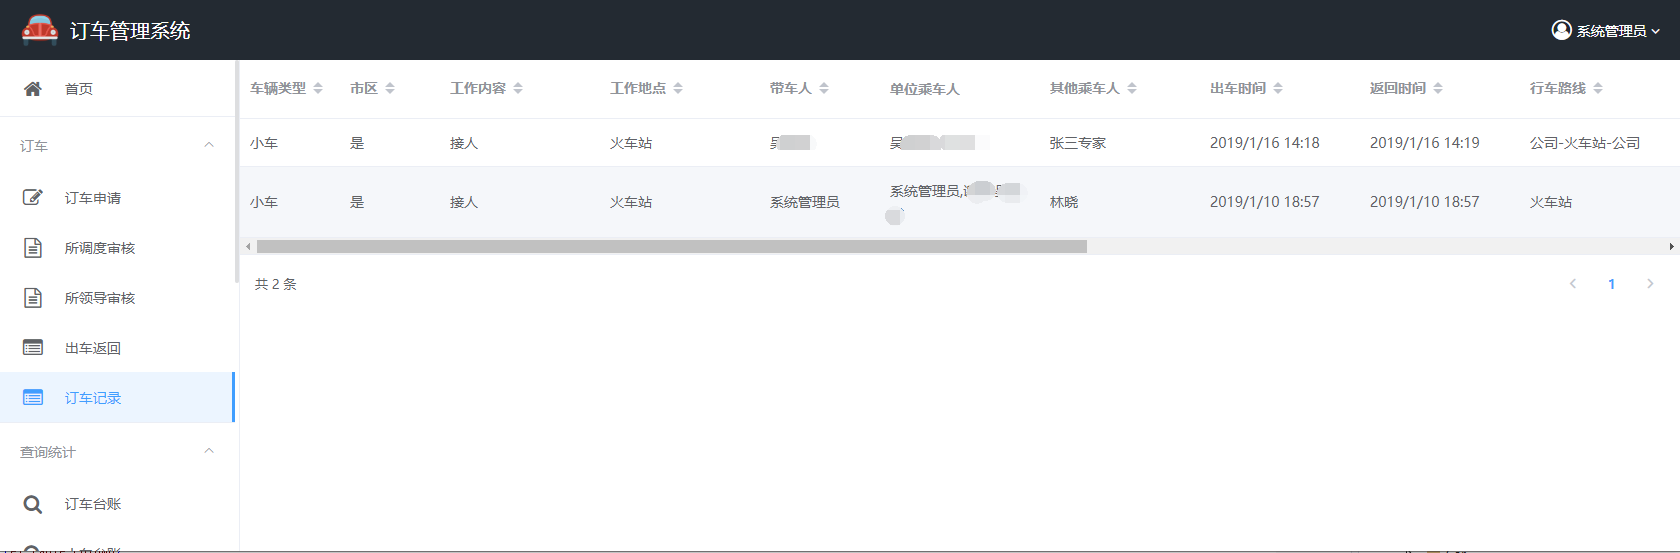Sort table by 车辆类型 column
The height and width of the screenshot is (553, 1680).
(318, 88)
